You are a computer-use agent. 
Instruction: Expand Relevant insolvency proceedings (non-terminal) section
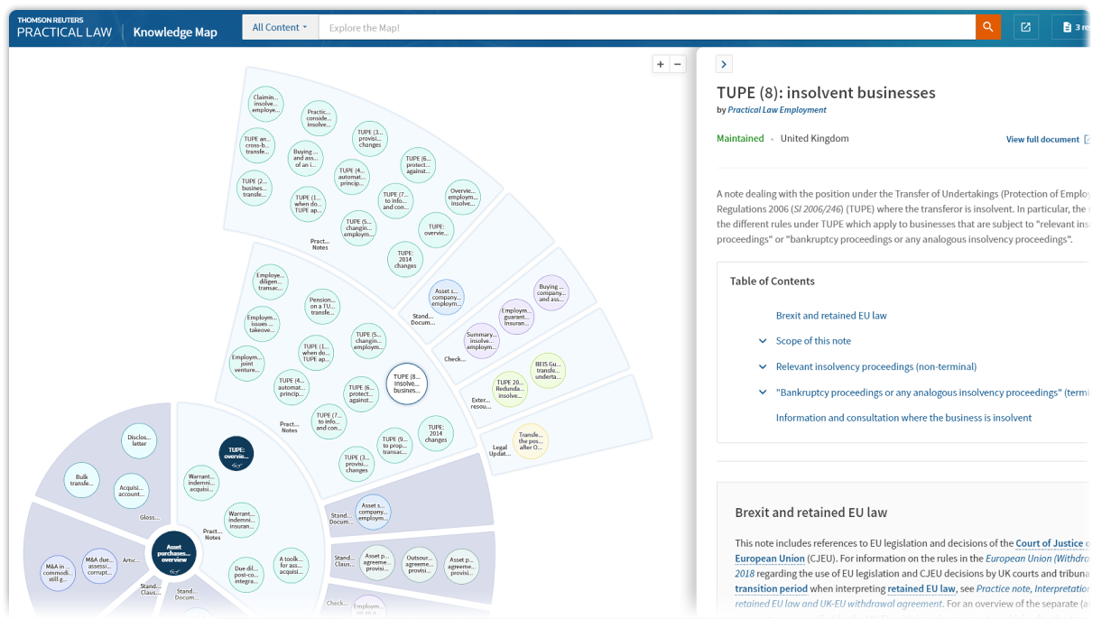click(763, 367)
